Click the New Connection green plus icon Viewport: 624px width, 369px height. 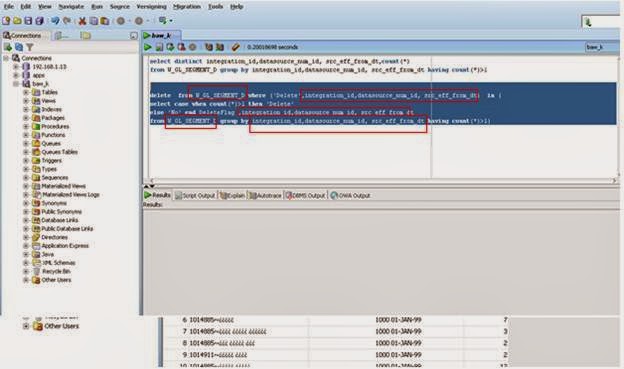click(x=8, y=47)
